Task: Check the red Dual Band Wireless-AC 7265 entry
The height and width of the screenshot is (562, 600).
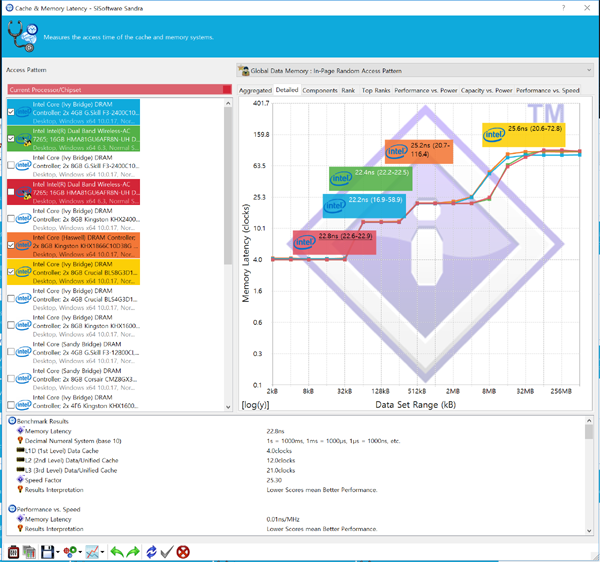Action: pos(11,192)
